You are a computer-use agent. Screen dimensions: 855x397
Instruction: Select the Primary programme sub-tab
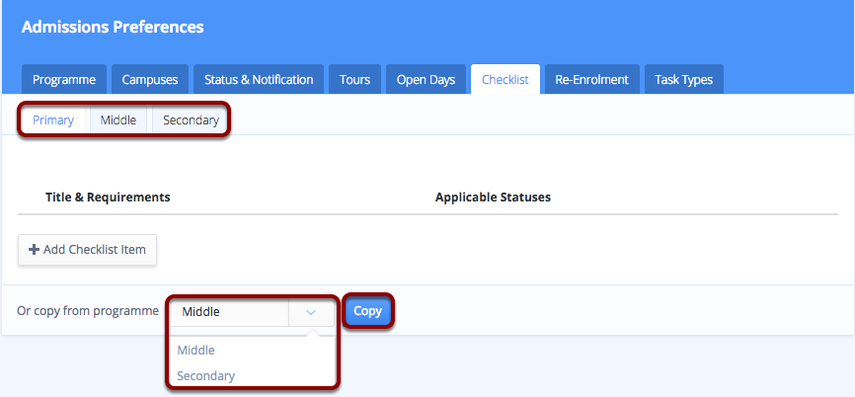tap(53, 120)
